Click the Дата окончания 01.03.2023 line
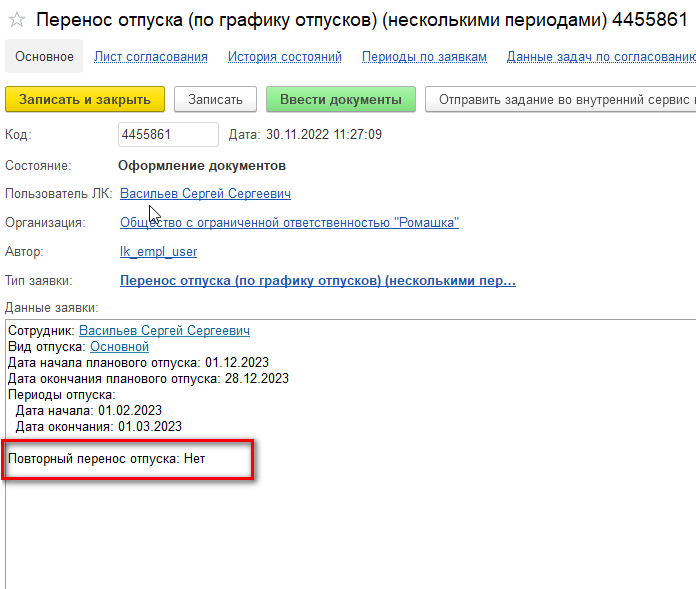 click(99, 427)
